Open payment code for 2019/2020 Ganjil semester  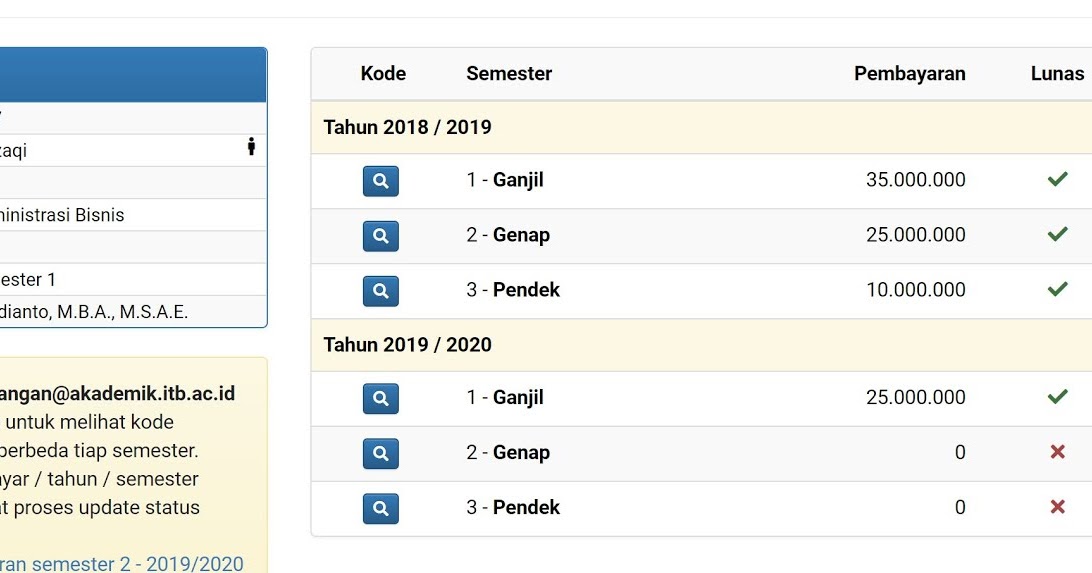380,398
